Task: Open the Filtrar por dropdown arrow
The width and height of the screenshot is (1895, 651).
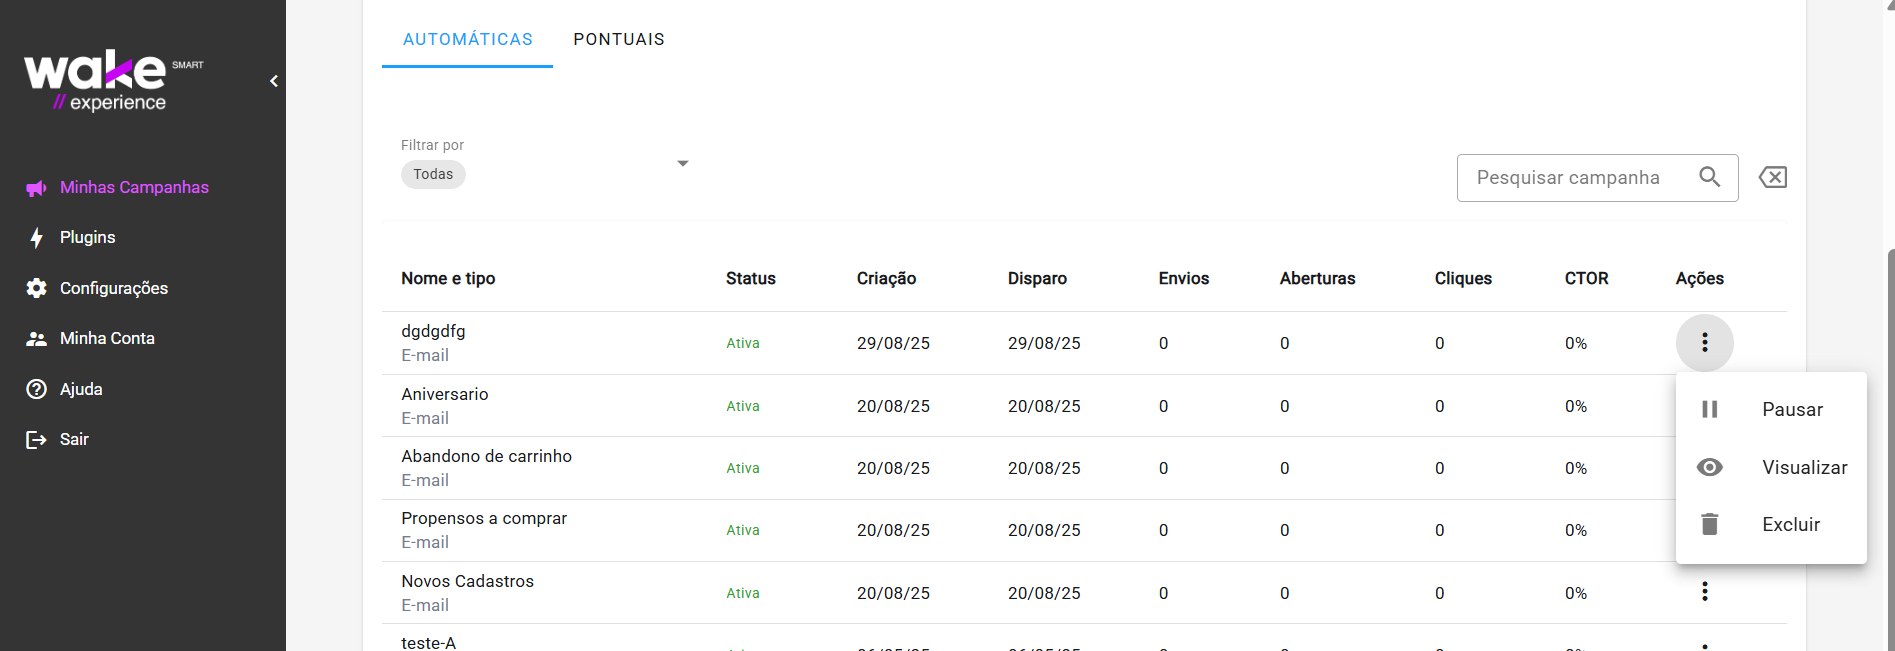Action: coord(683,163)
